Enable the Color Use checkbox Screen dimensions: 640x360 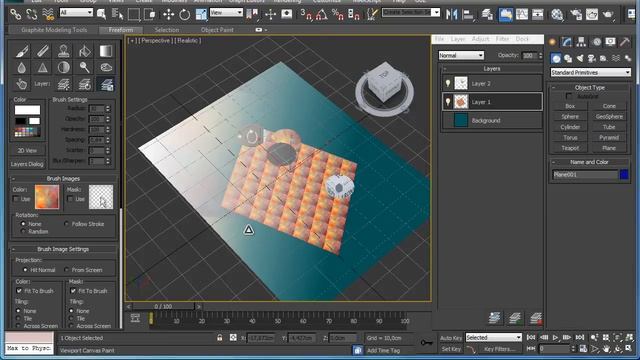pos(16,199)
